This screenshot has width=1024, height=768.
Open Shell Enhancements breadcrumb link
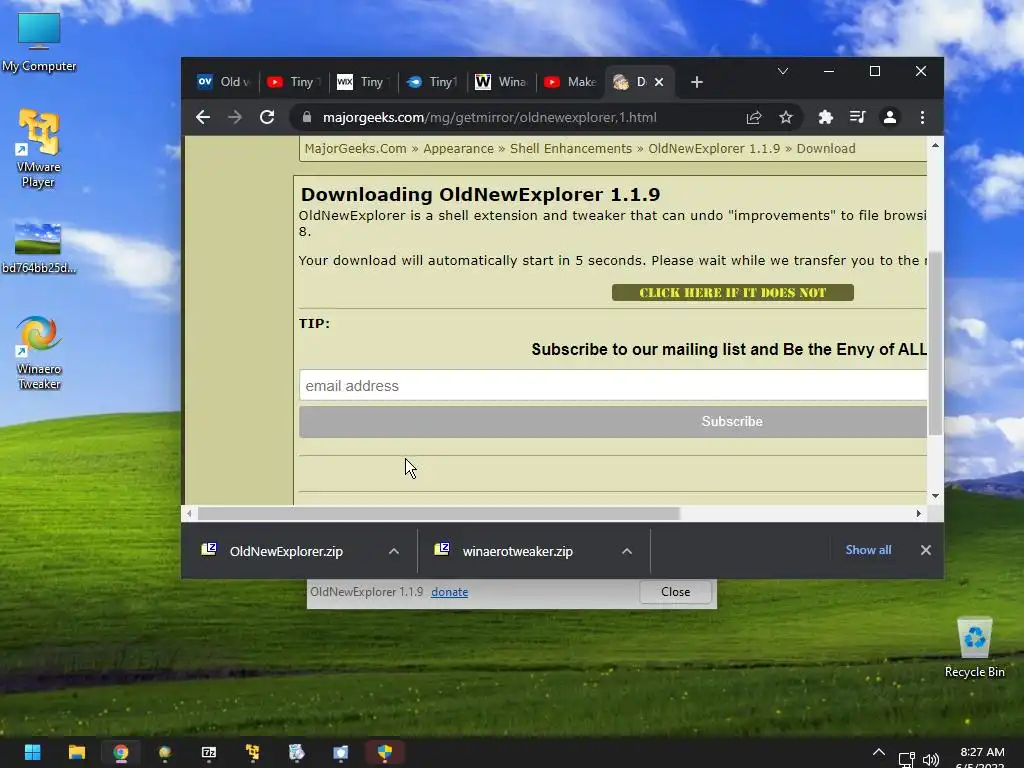pos(571,148)
